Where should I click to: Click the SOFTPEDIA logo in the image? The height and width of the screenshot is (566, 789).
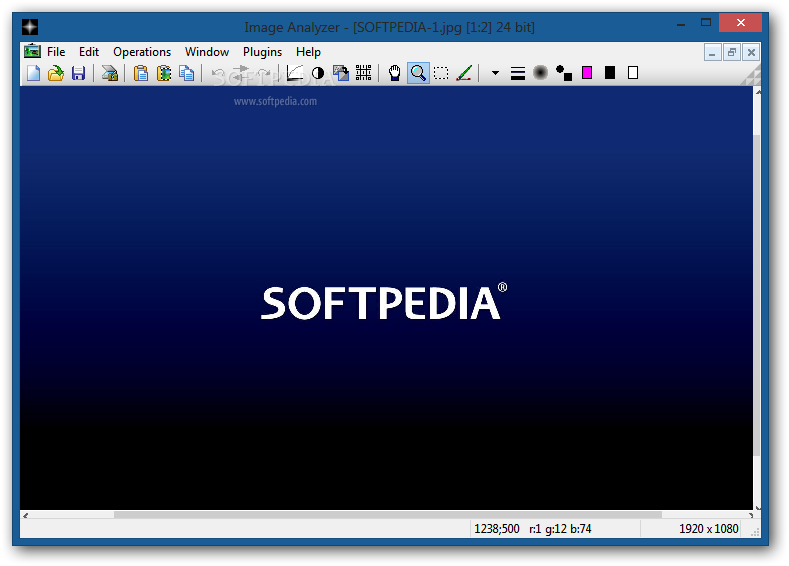tap(384, 301)
